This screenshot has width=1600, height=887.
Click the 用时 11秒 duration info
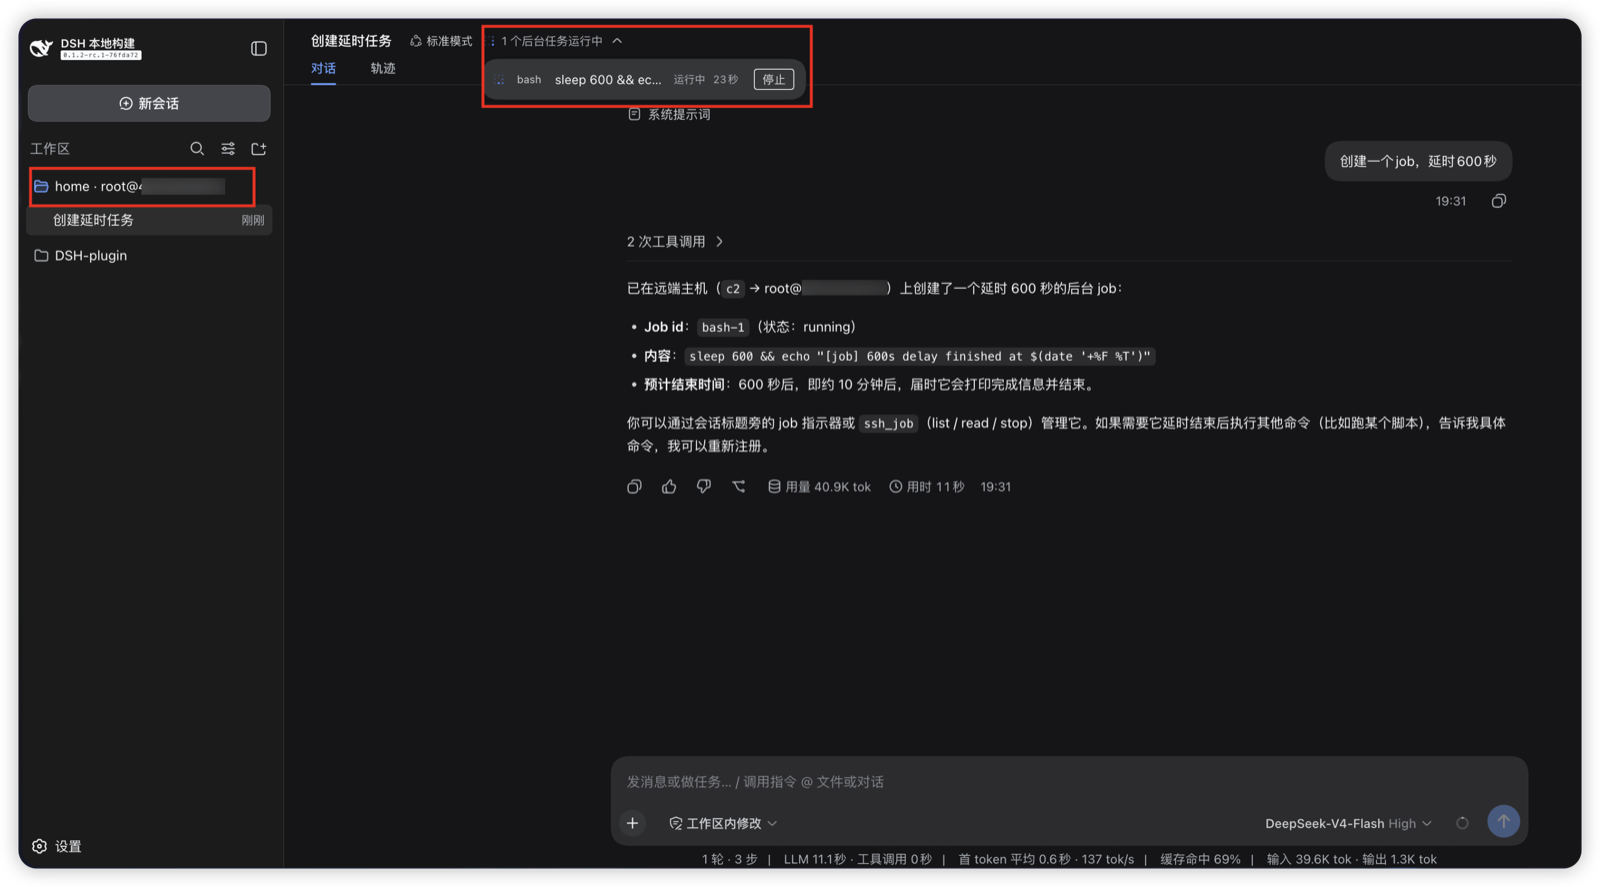(x=927, y=486)
